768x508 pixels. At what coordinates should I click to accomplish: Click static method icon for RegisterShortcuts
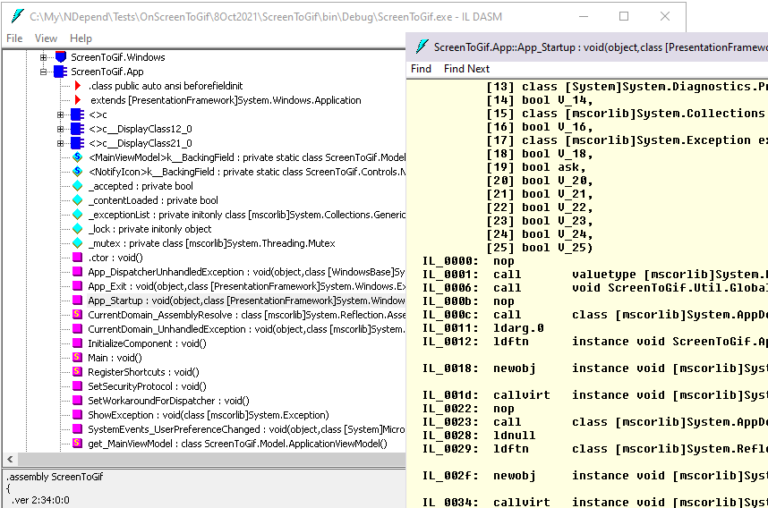[77, 372]
